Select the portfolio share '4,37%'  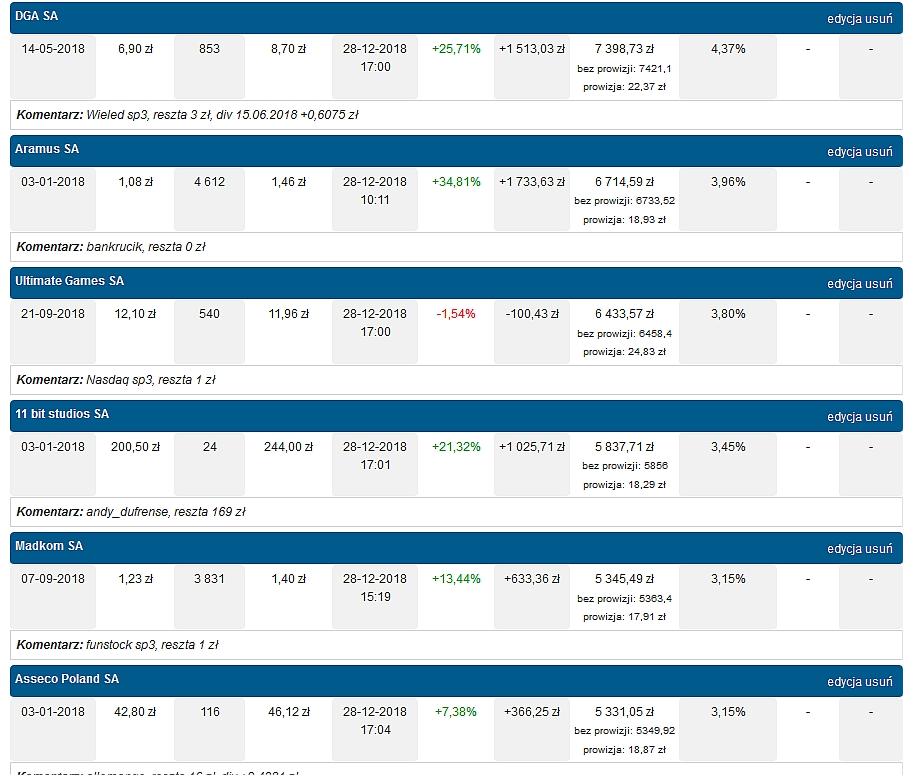click(x=728, y=49)
